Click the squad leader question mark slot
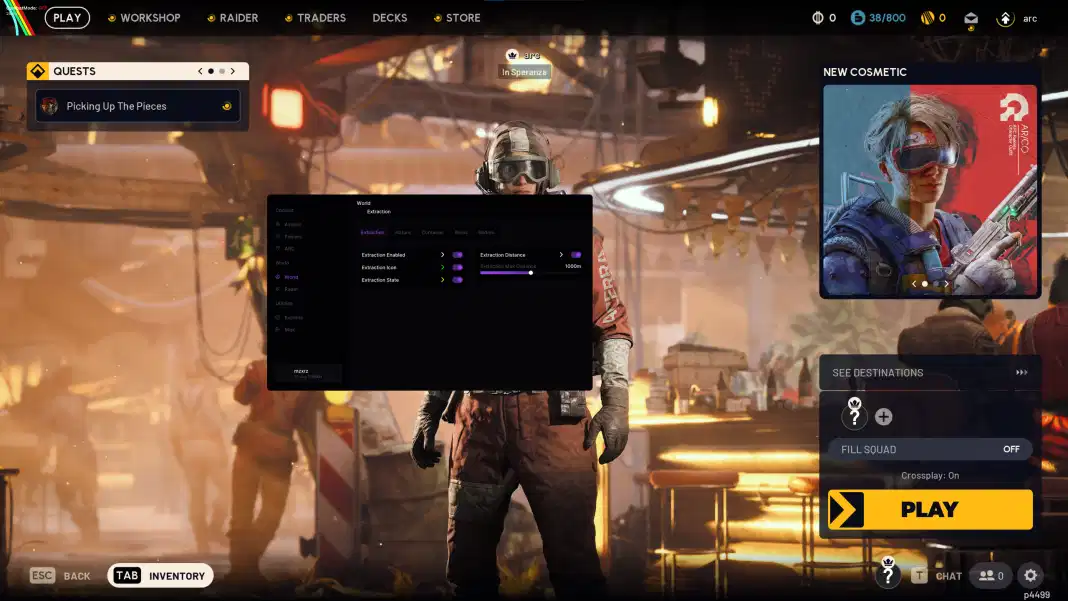This screenshot has width=1068, height=601. tap(854, 413)
